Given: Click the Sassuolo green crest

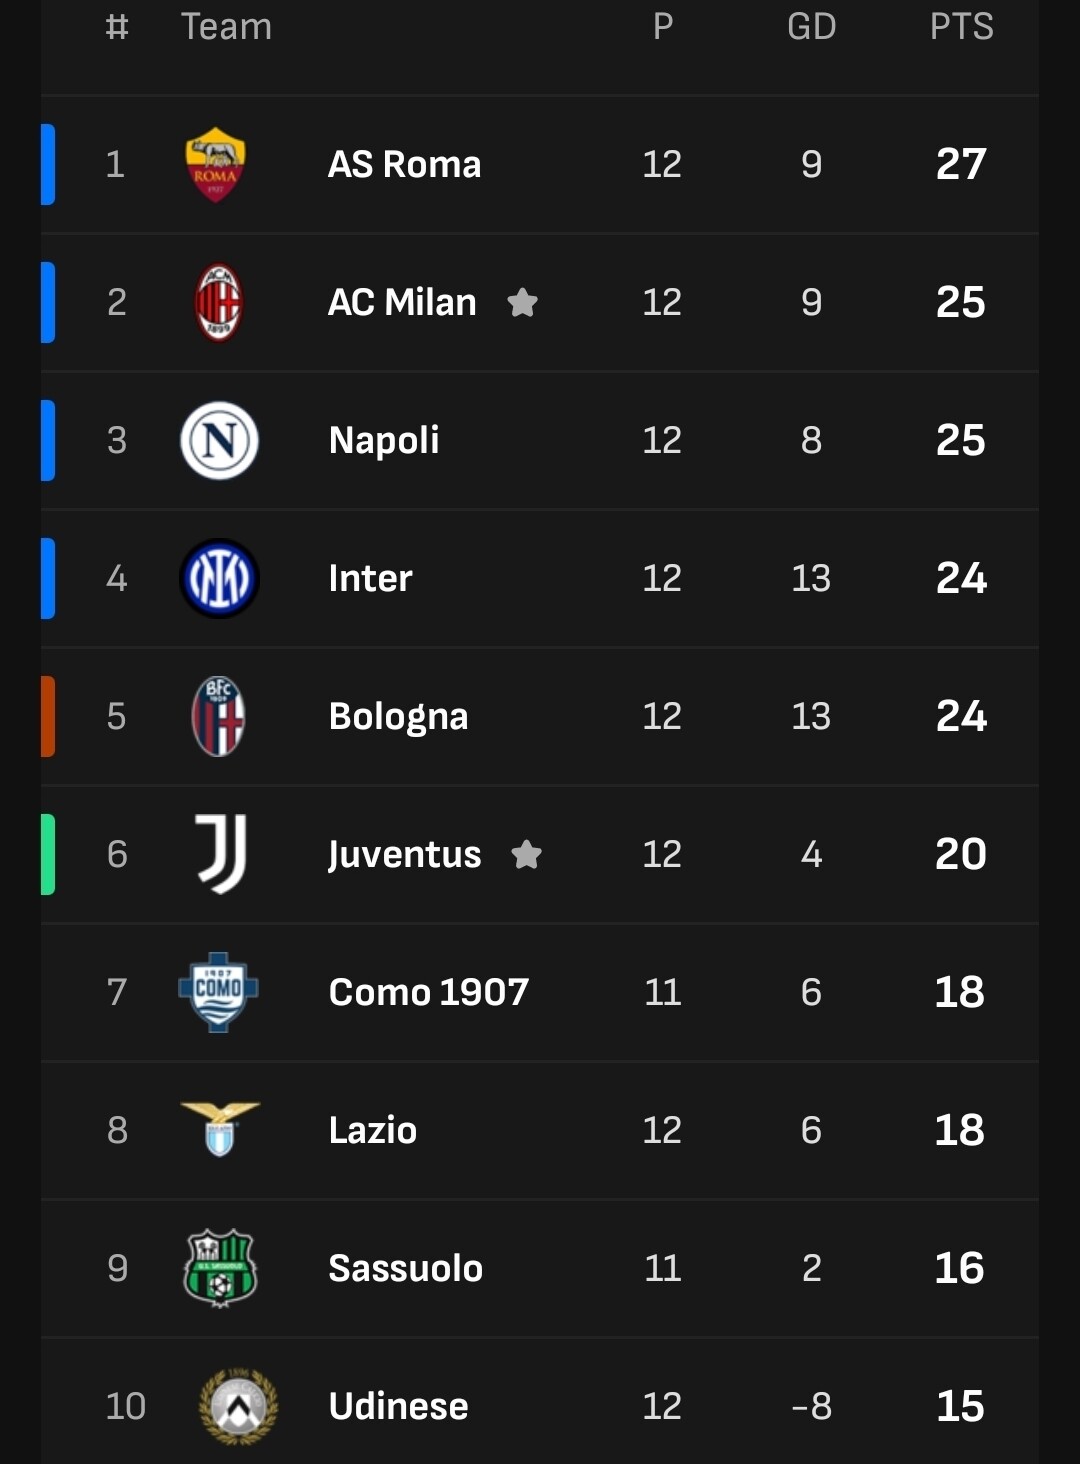Looking at the screenshot, I should pyautogui.click(x=220, y=1268).
